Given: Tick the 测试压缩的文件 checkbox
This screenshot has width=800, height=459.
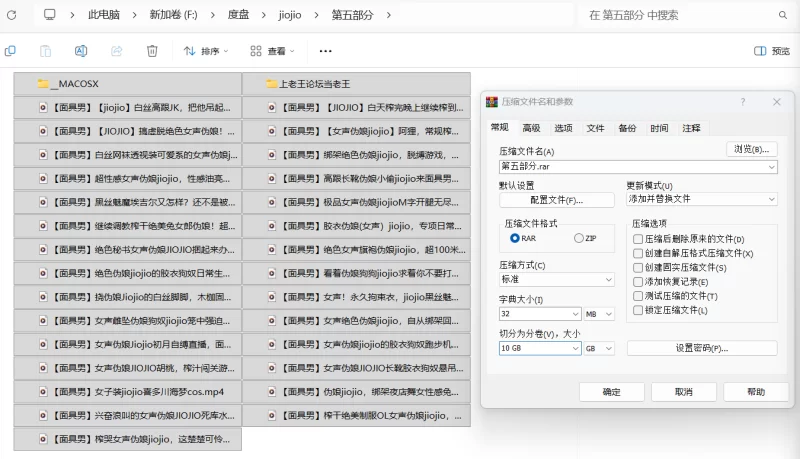Looking at the screenshot, I should click(x=638, y=296).
